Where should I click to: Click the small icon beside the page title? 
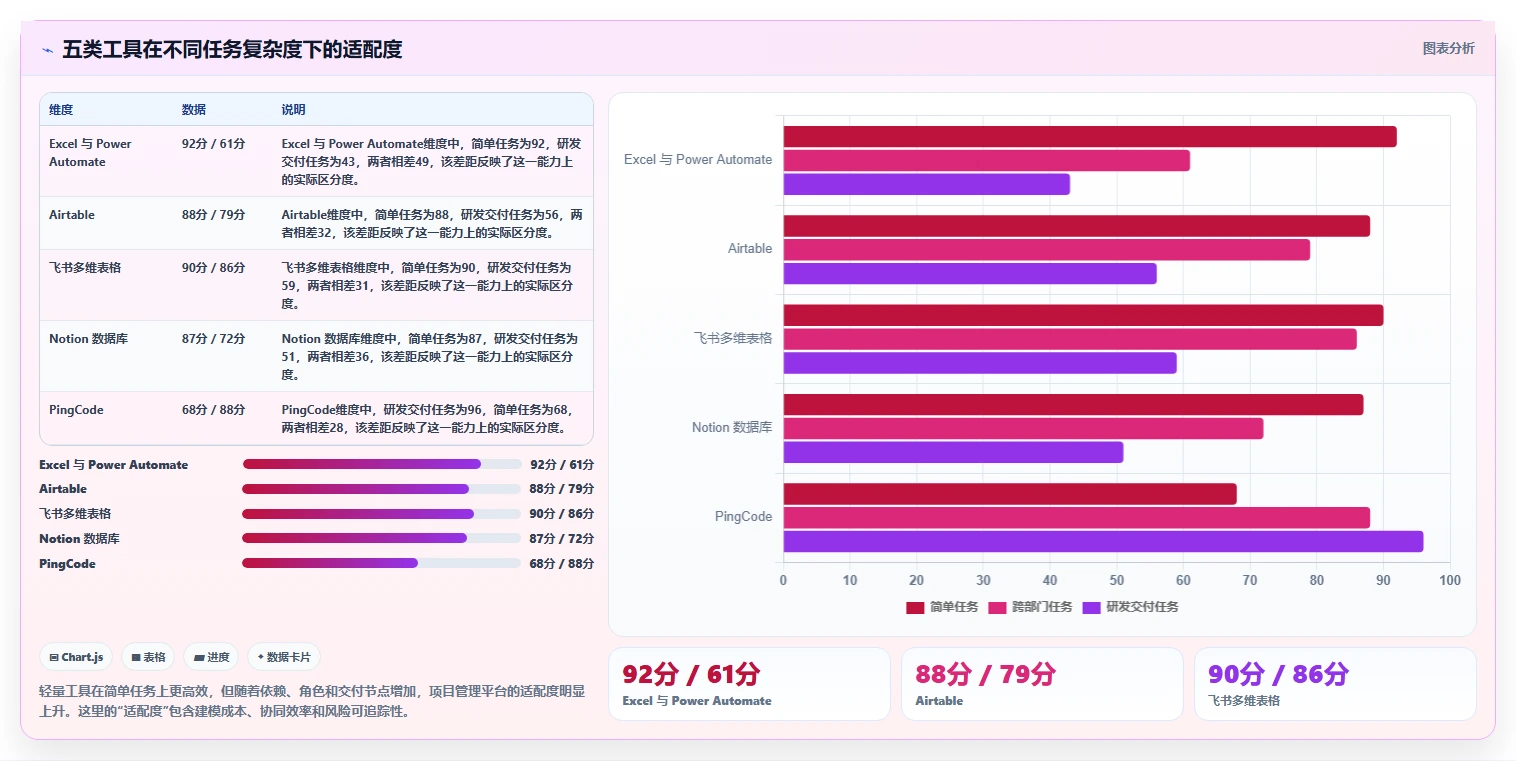(47, 50)
